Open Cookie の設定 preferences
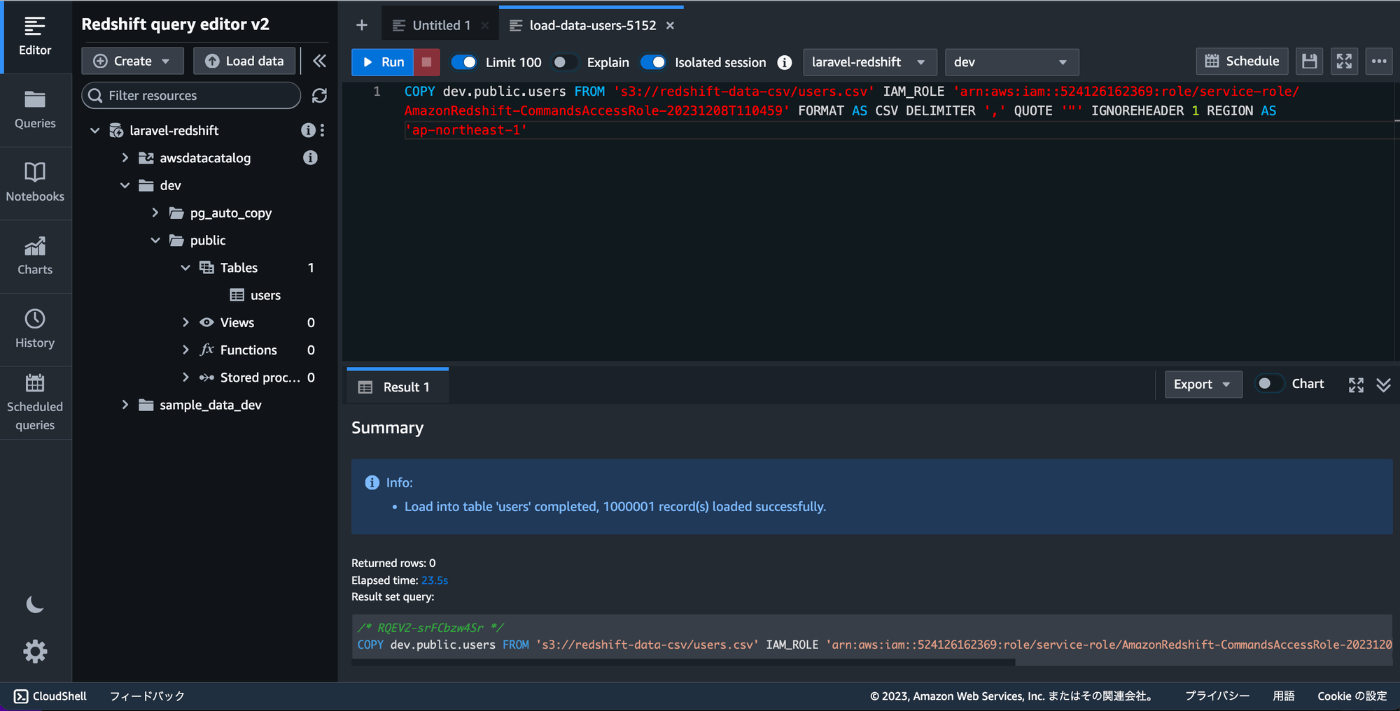This screenshot has height=711, width=1400. pyautogui.click(x=1352, y=696)
